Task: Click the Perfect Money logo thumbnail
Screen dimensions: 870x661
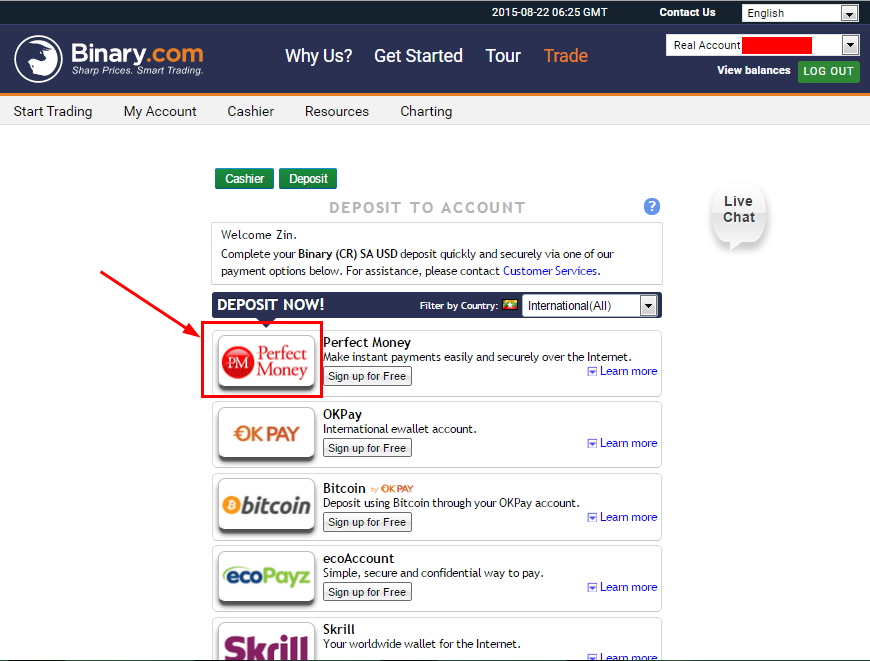Action: (x=266, y=361)
